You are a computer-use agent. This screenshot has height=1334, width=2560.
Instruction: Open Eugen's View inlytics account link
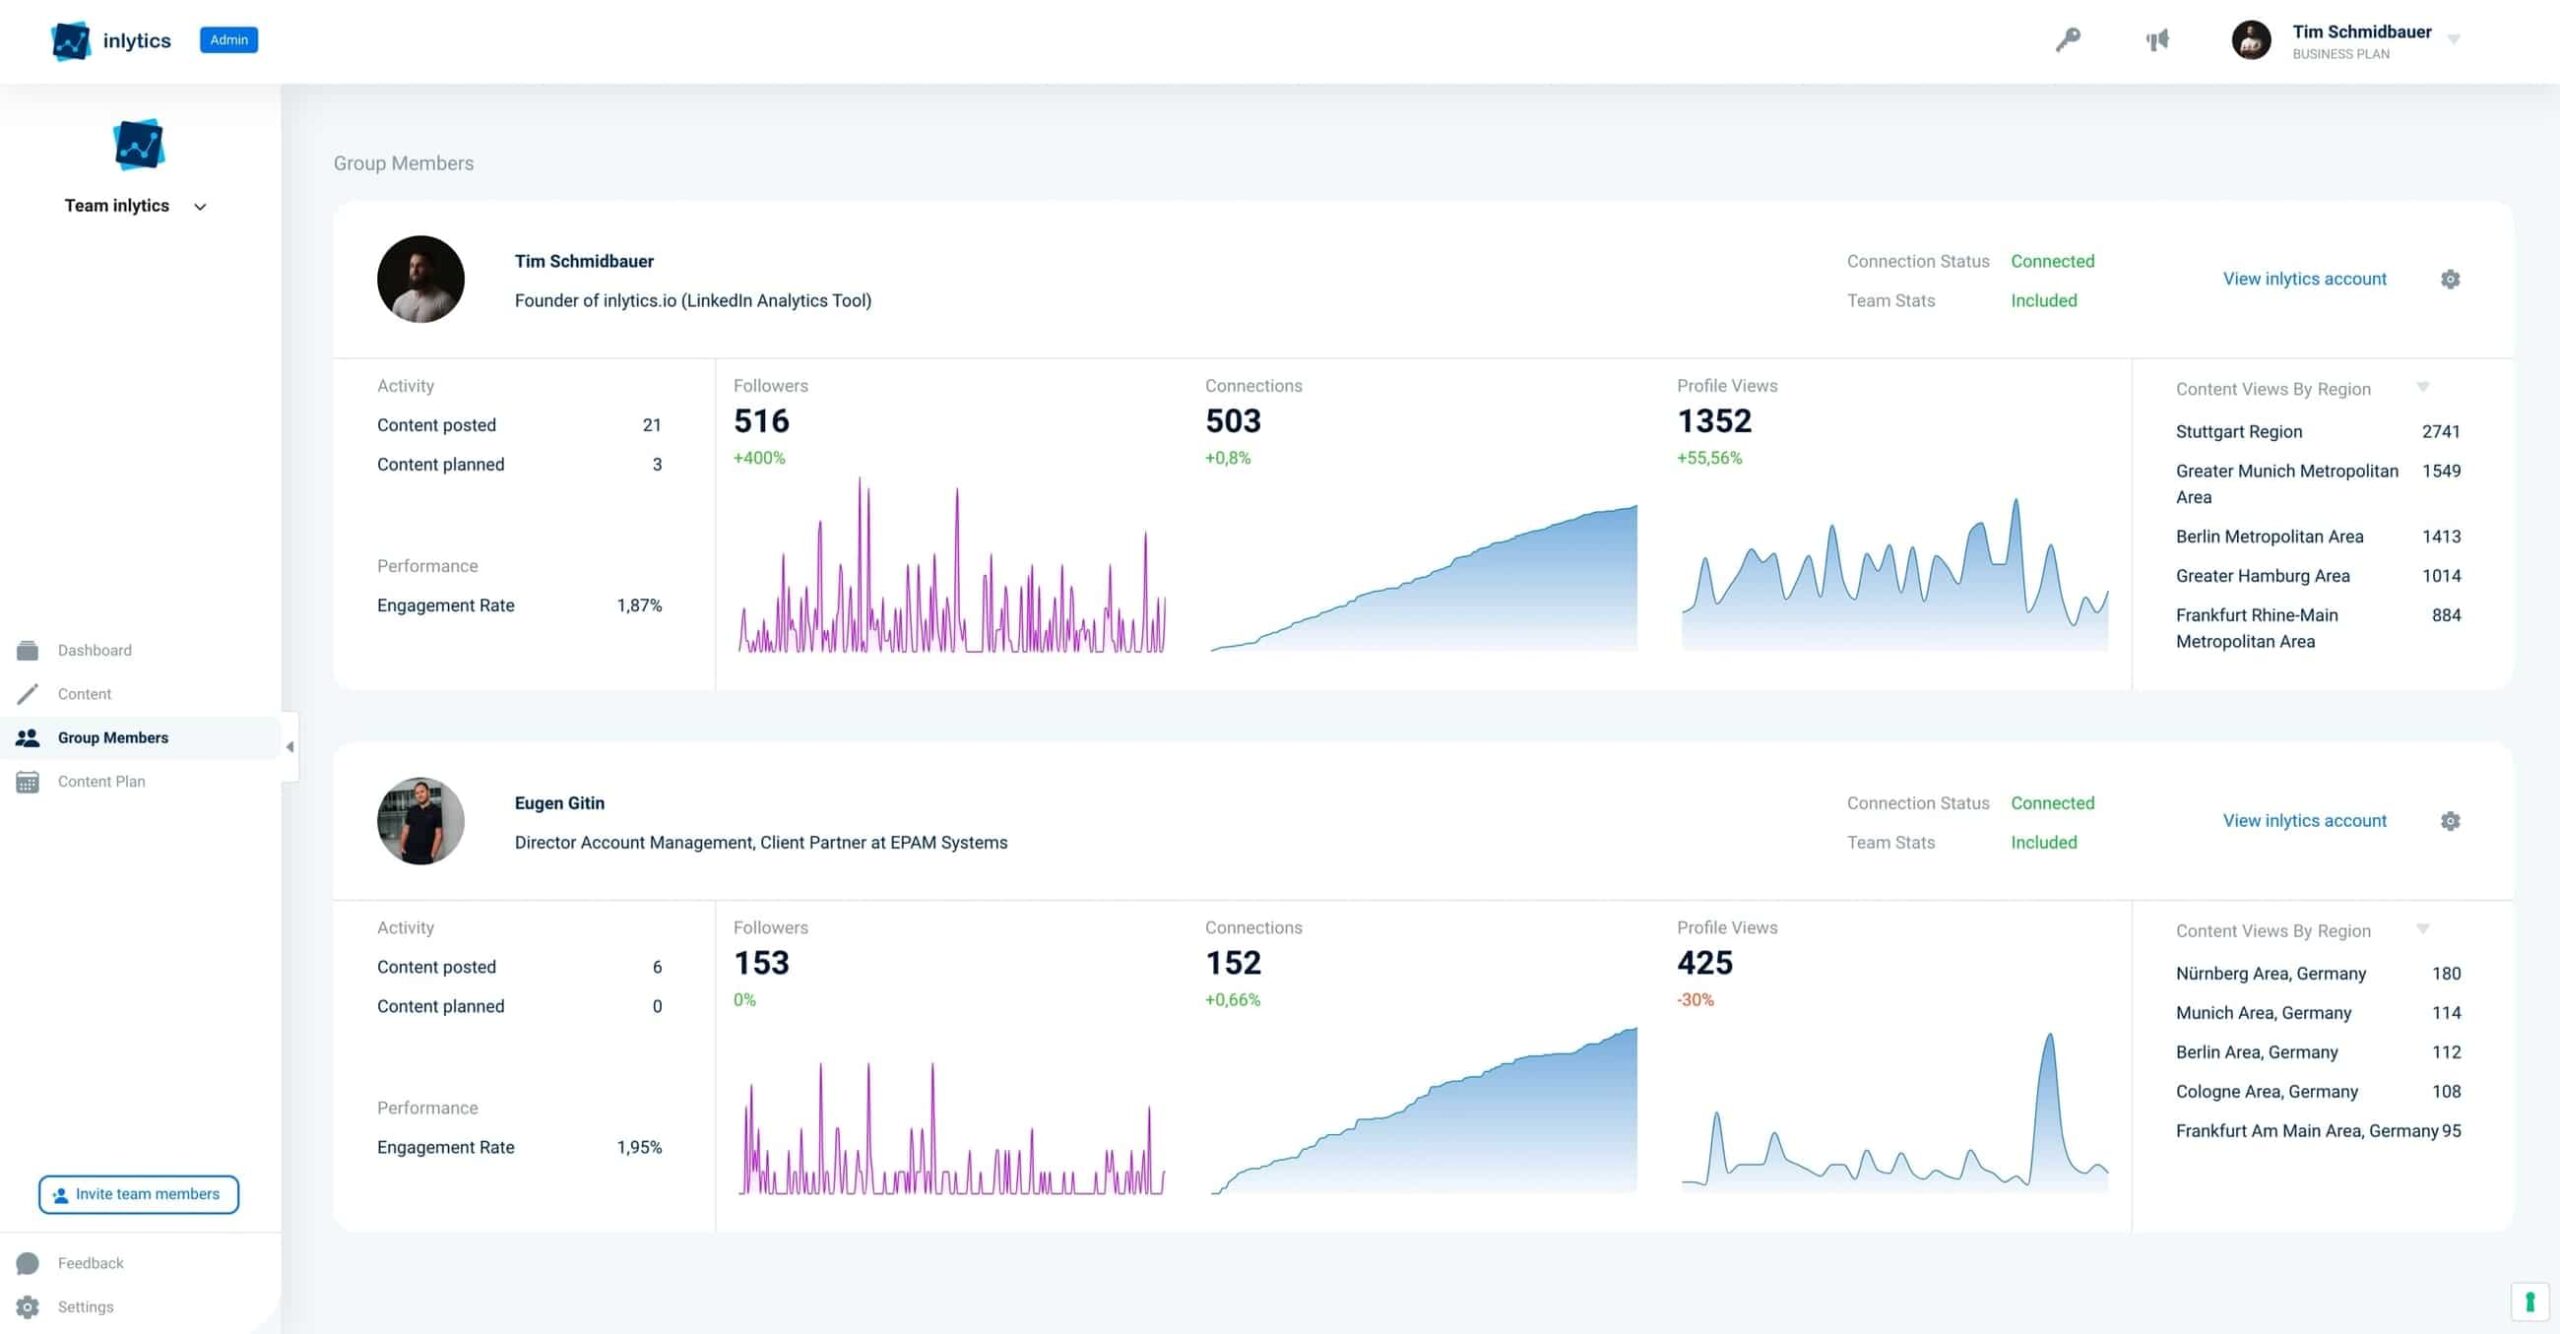2303,821
